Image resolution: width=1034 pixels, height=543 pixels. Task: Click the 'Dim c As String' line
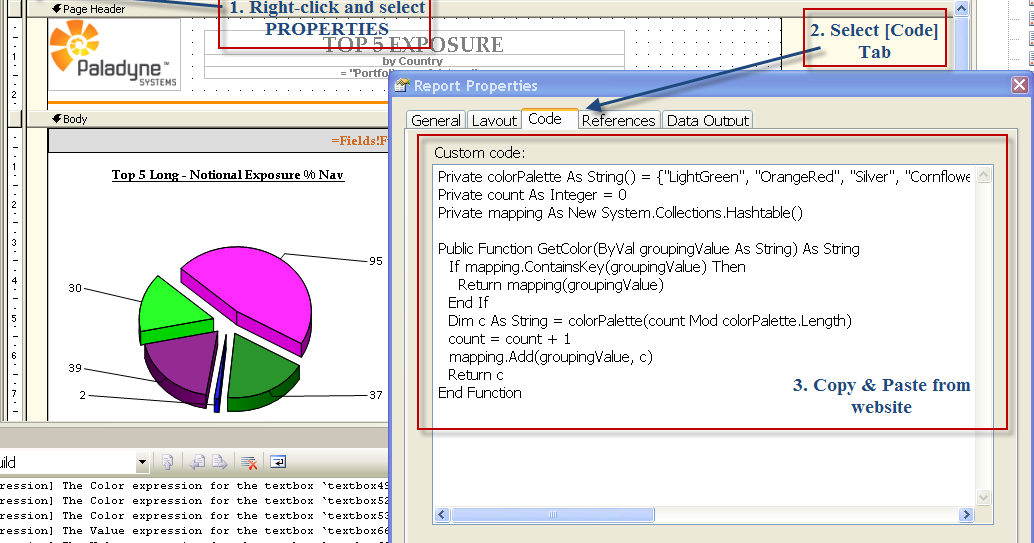[650, 321]
